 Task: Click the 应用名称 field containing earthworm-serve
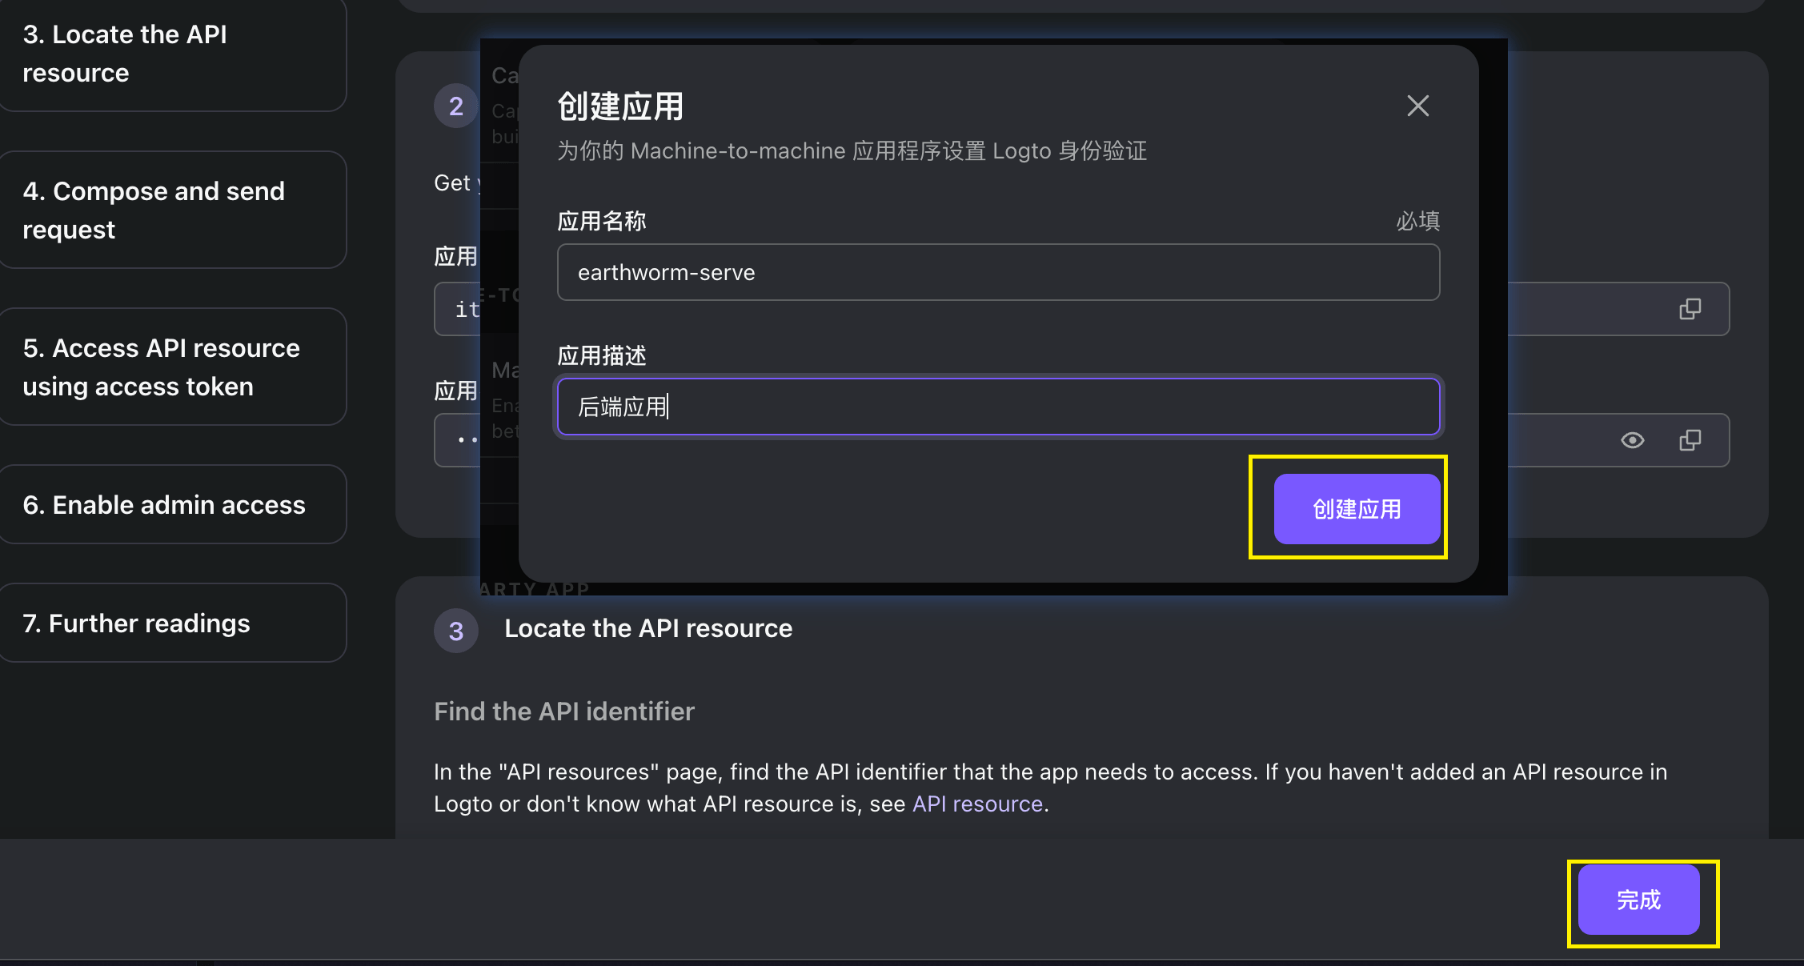(998, 272)
